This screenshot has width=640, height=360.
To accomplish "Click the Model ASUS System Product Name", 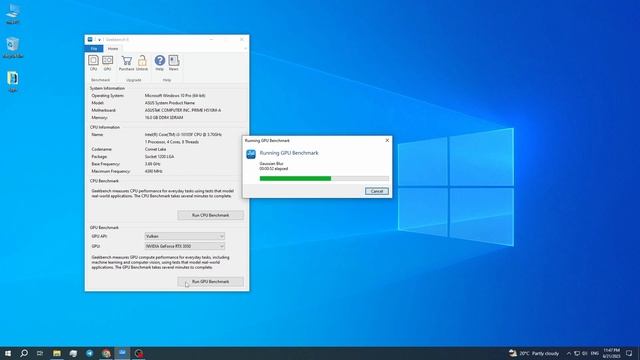I will point(170,103).
